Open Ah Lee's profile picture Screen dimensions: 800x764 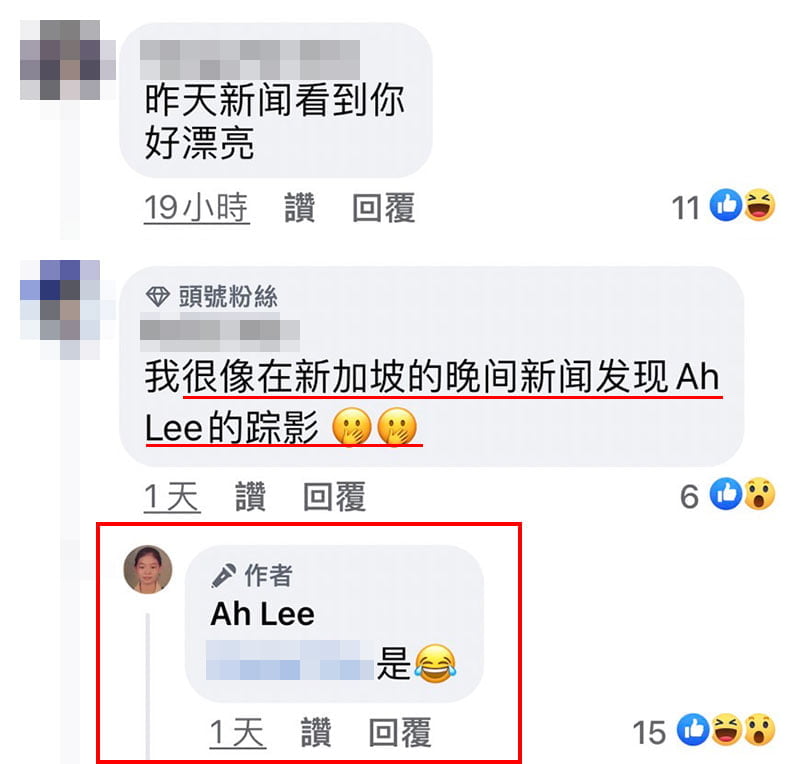click(x=148, y=569)
